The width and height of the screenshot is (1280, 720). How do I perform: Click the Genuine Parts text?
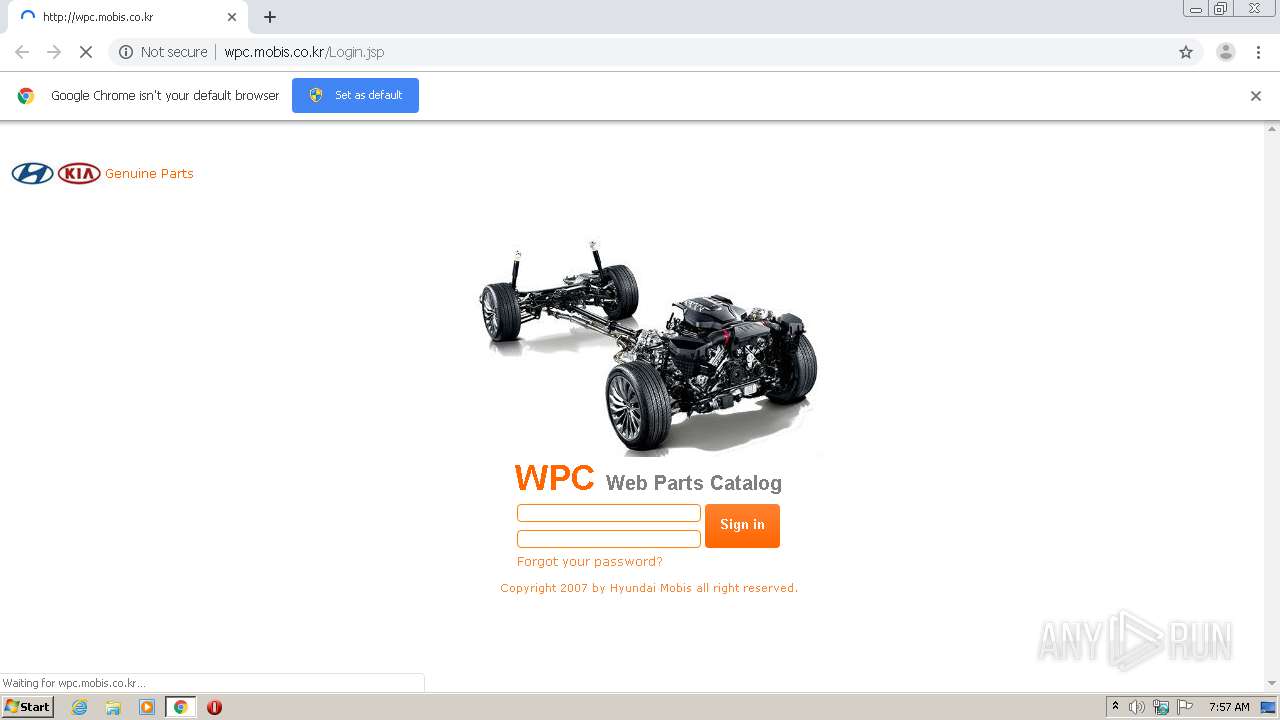coord(149,174)
